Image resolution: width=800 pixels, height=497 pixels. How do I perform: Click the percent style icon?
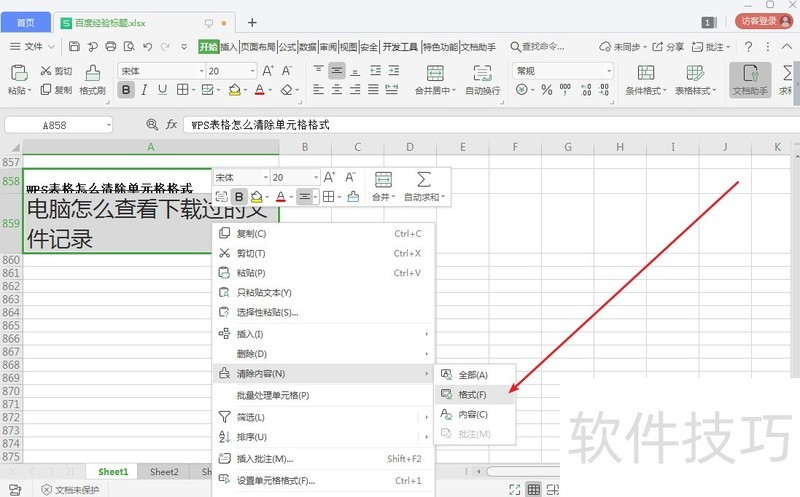[x=547, y=90]
